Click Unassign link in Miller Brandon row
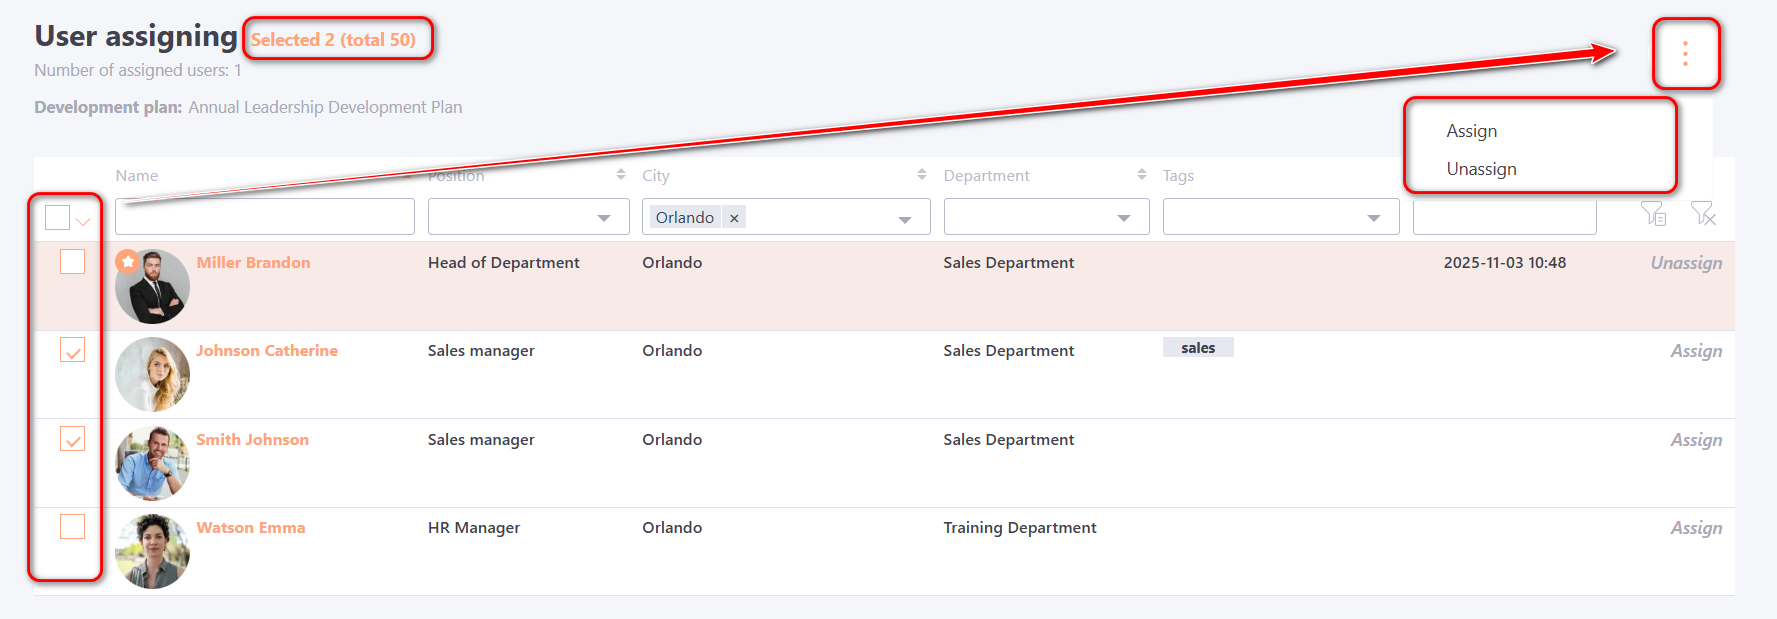The width and height of the screenshot is (1777, 619). [1686, 263]
